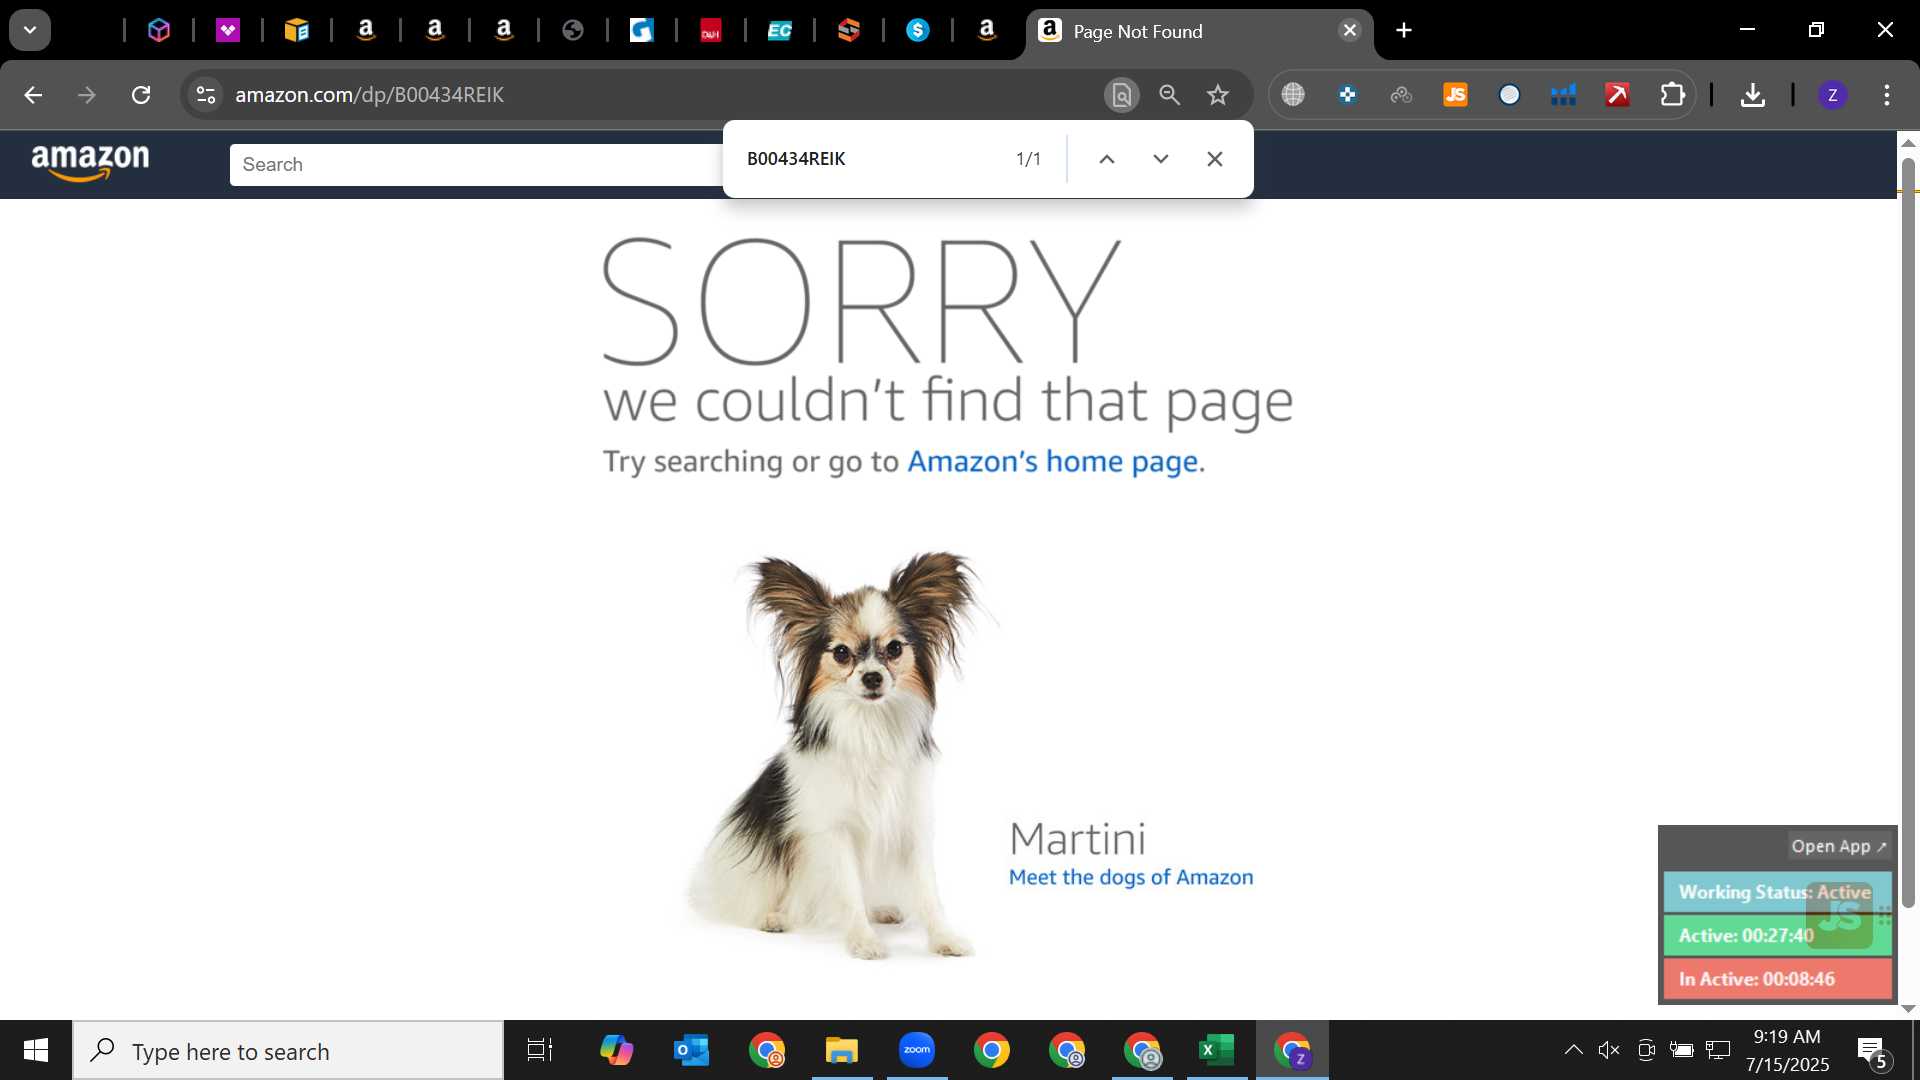The height and width of the screenshot is (1080, 1920).
Task: Close the Page Not Found tab
Action: click(x=1350, y=30)
